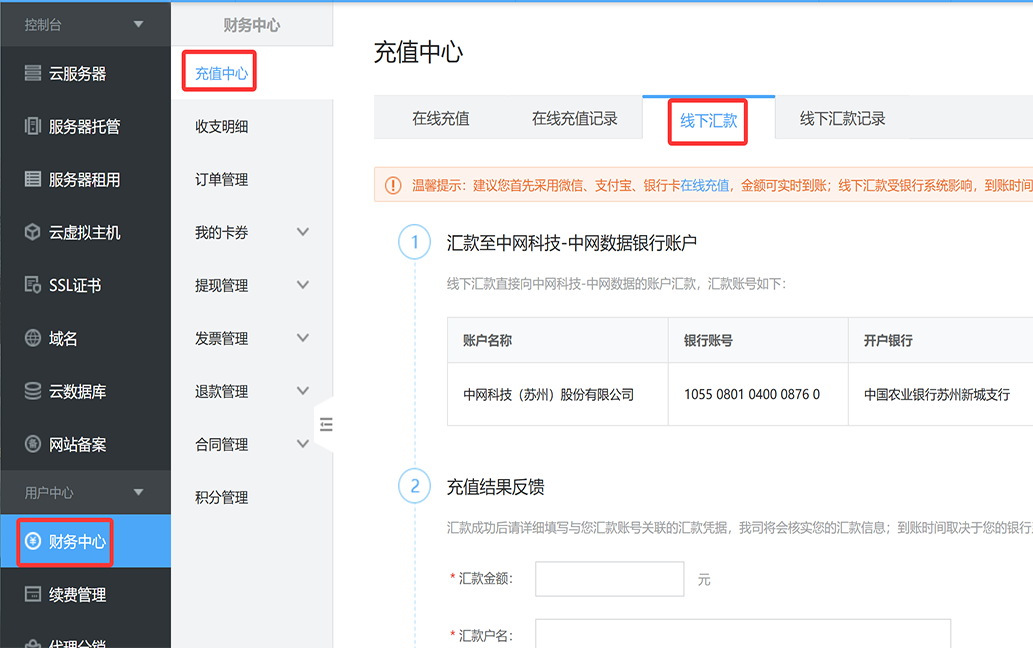Open the 线下汇款记录 tab
Screen dimensions: 1033x648
pyautogui.click(x=842, y=119)
